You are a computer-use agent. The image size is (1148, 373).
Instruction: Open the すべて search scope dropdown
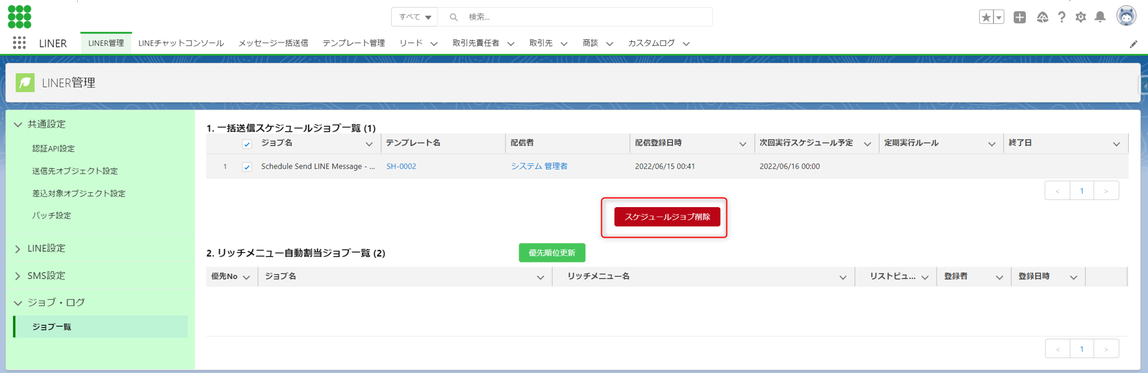tap(414, 17)
